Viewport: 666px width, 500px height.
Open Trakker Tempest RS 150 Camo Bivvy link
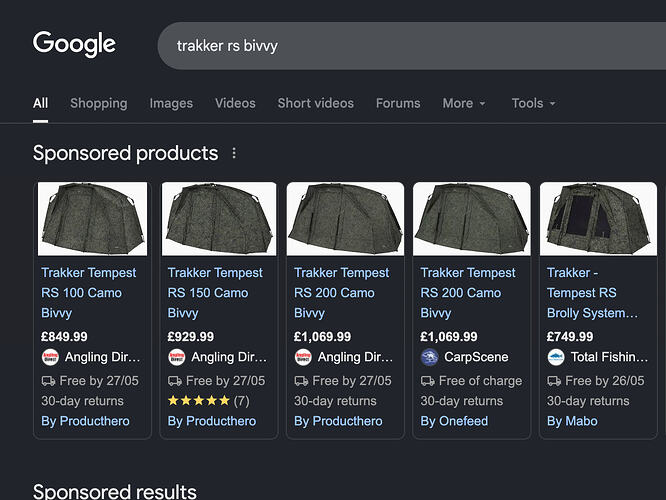pos(215,293)
